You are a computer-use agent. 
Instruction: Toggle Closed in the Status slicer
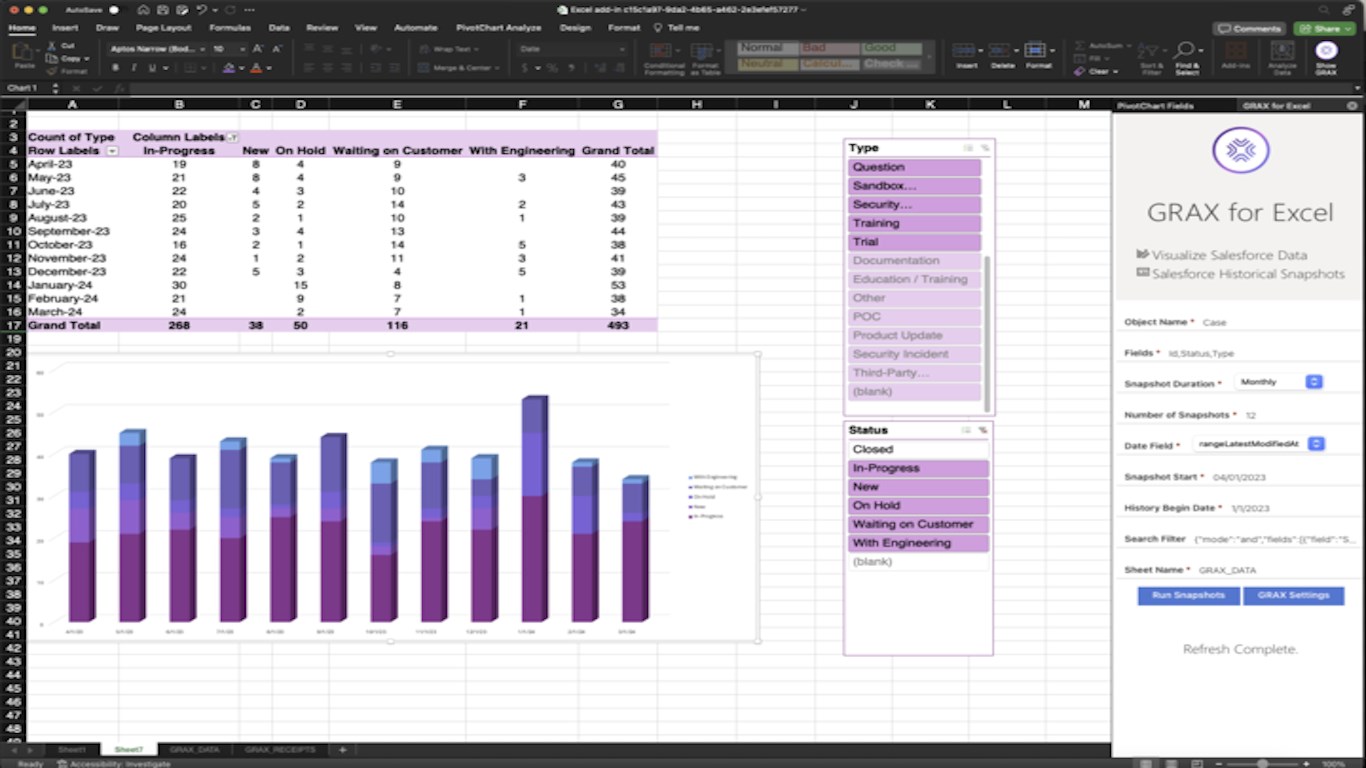click(919, 449)
